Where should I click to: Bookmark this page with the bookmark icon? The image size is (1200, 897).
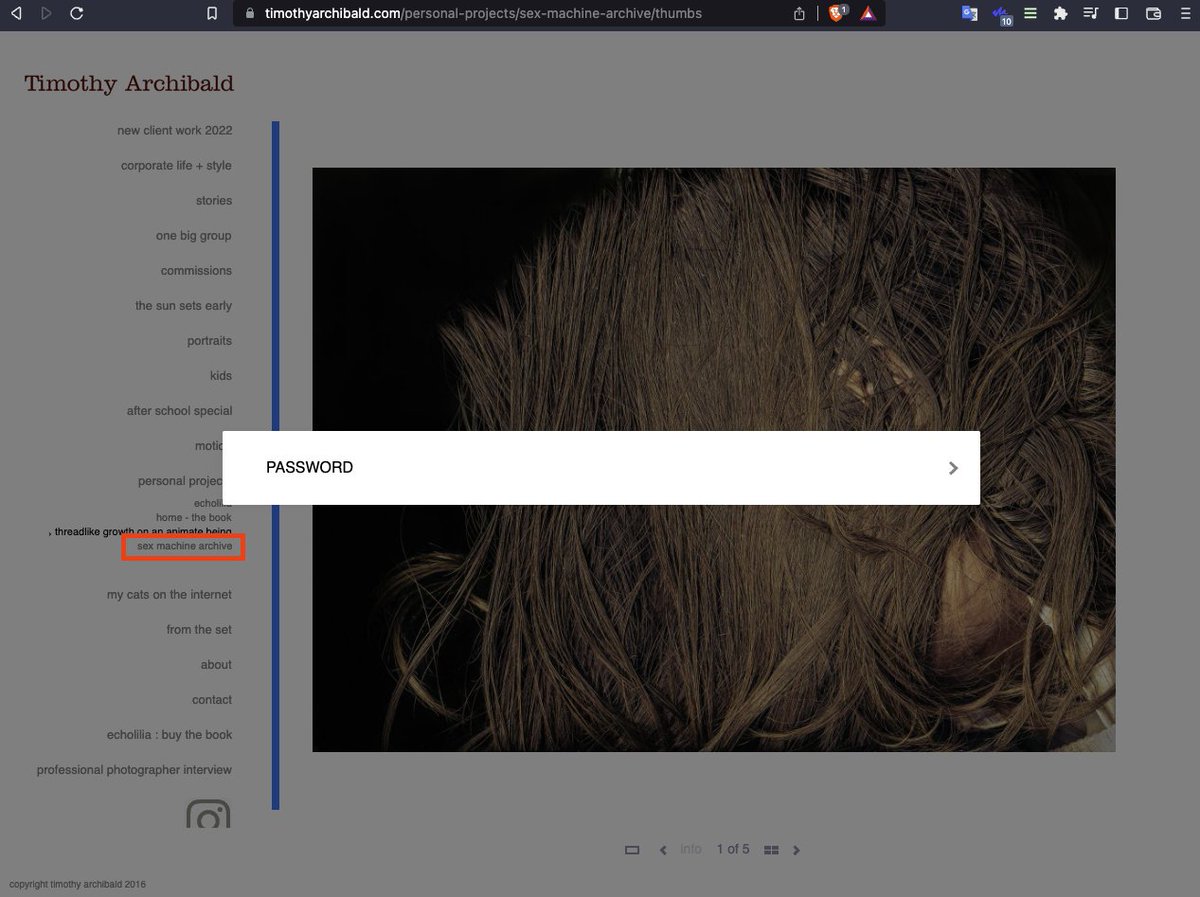pyautogui.click(x=211, y=14)
